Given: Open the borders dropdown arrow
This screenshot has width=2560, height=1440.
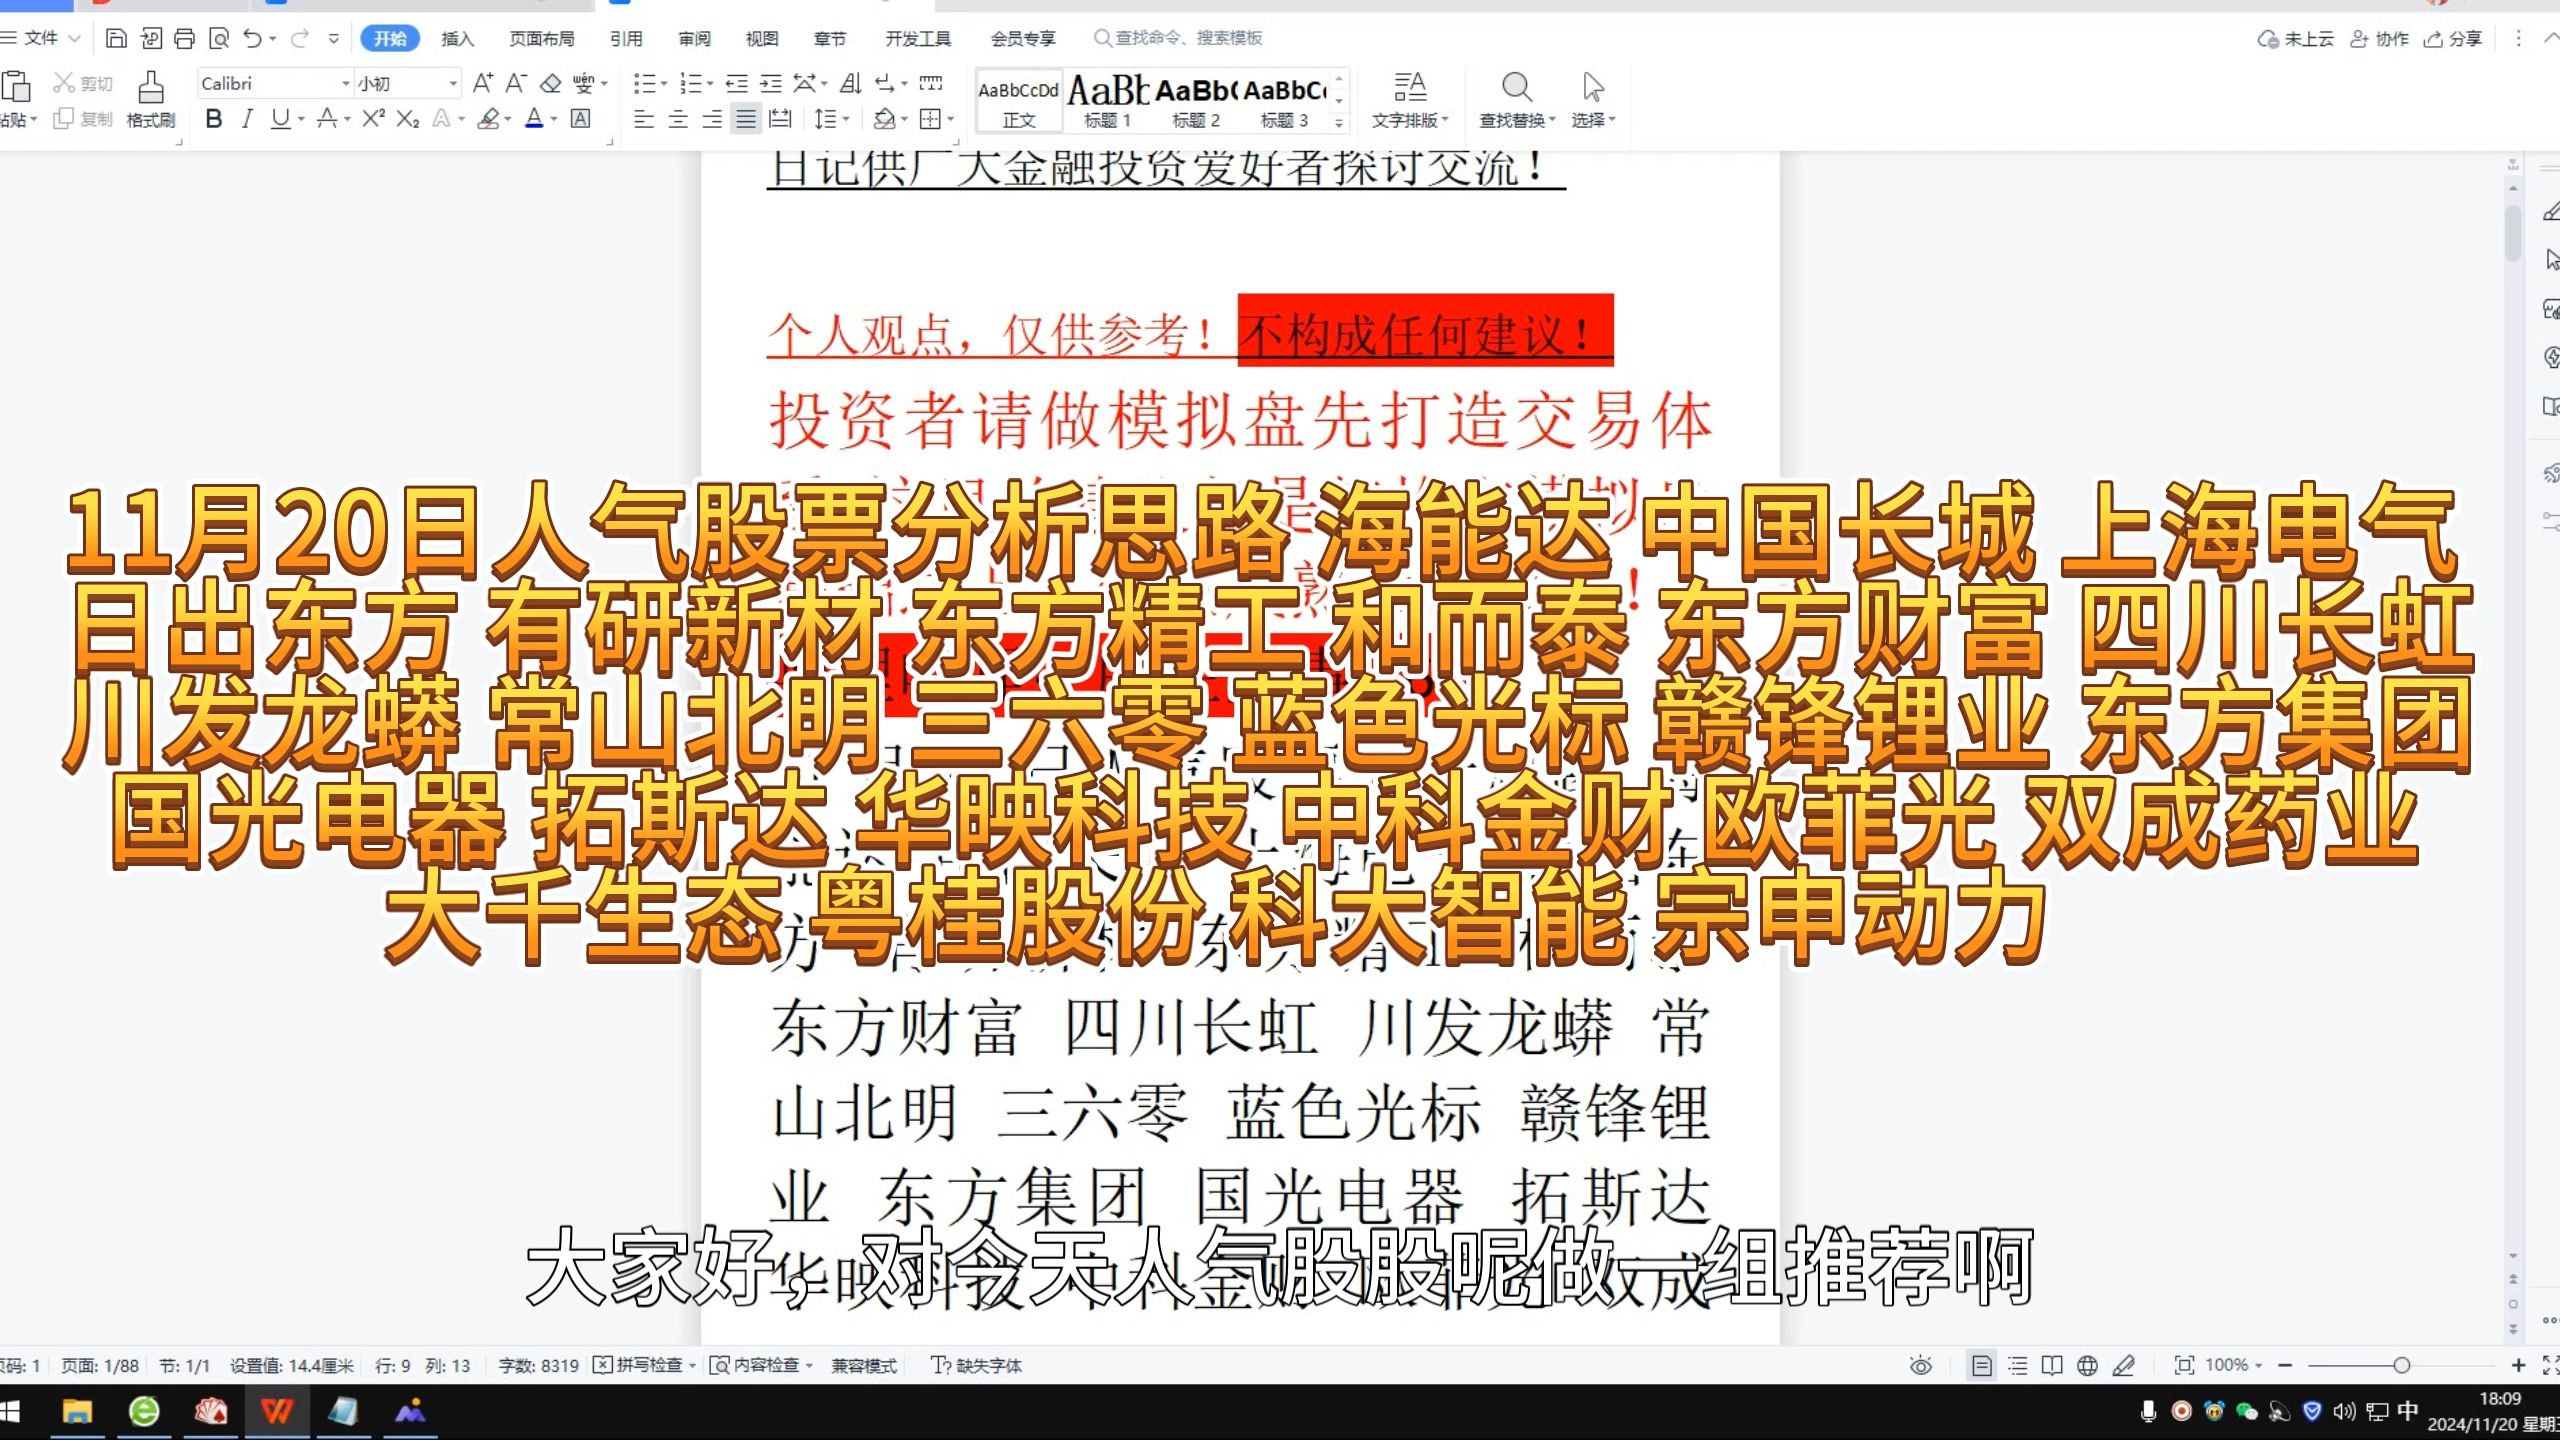Looking at the screenshot, I should [x=950, y=119].
